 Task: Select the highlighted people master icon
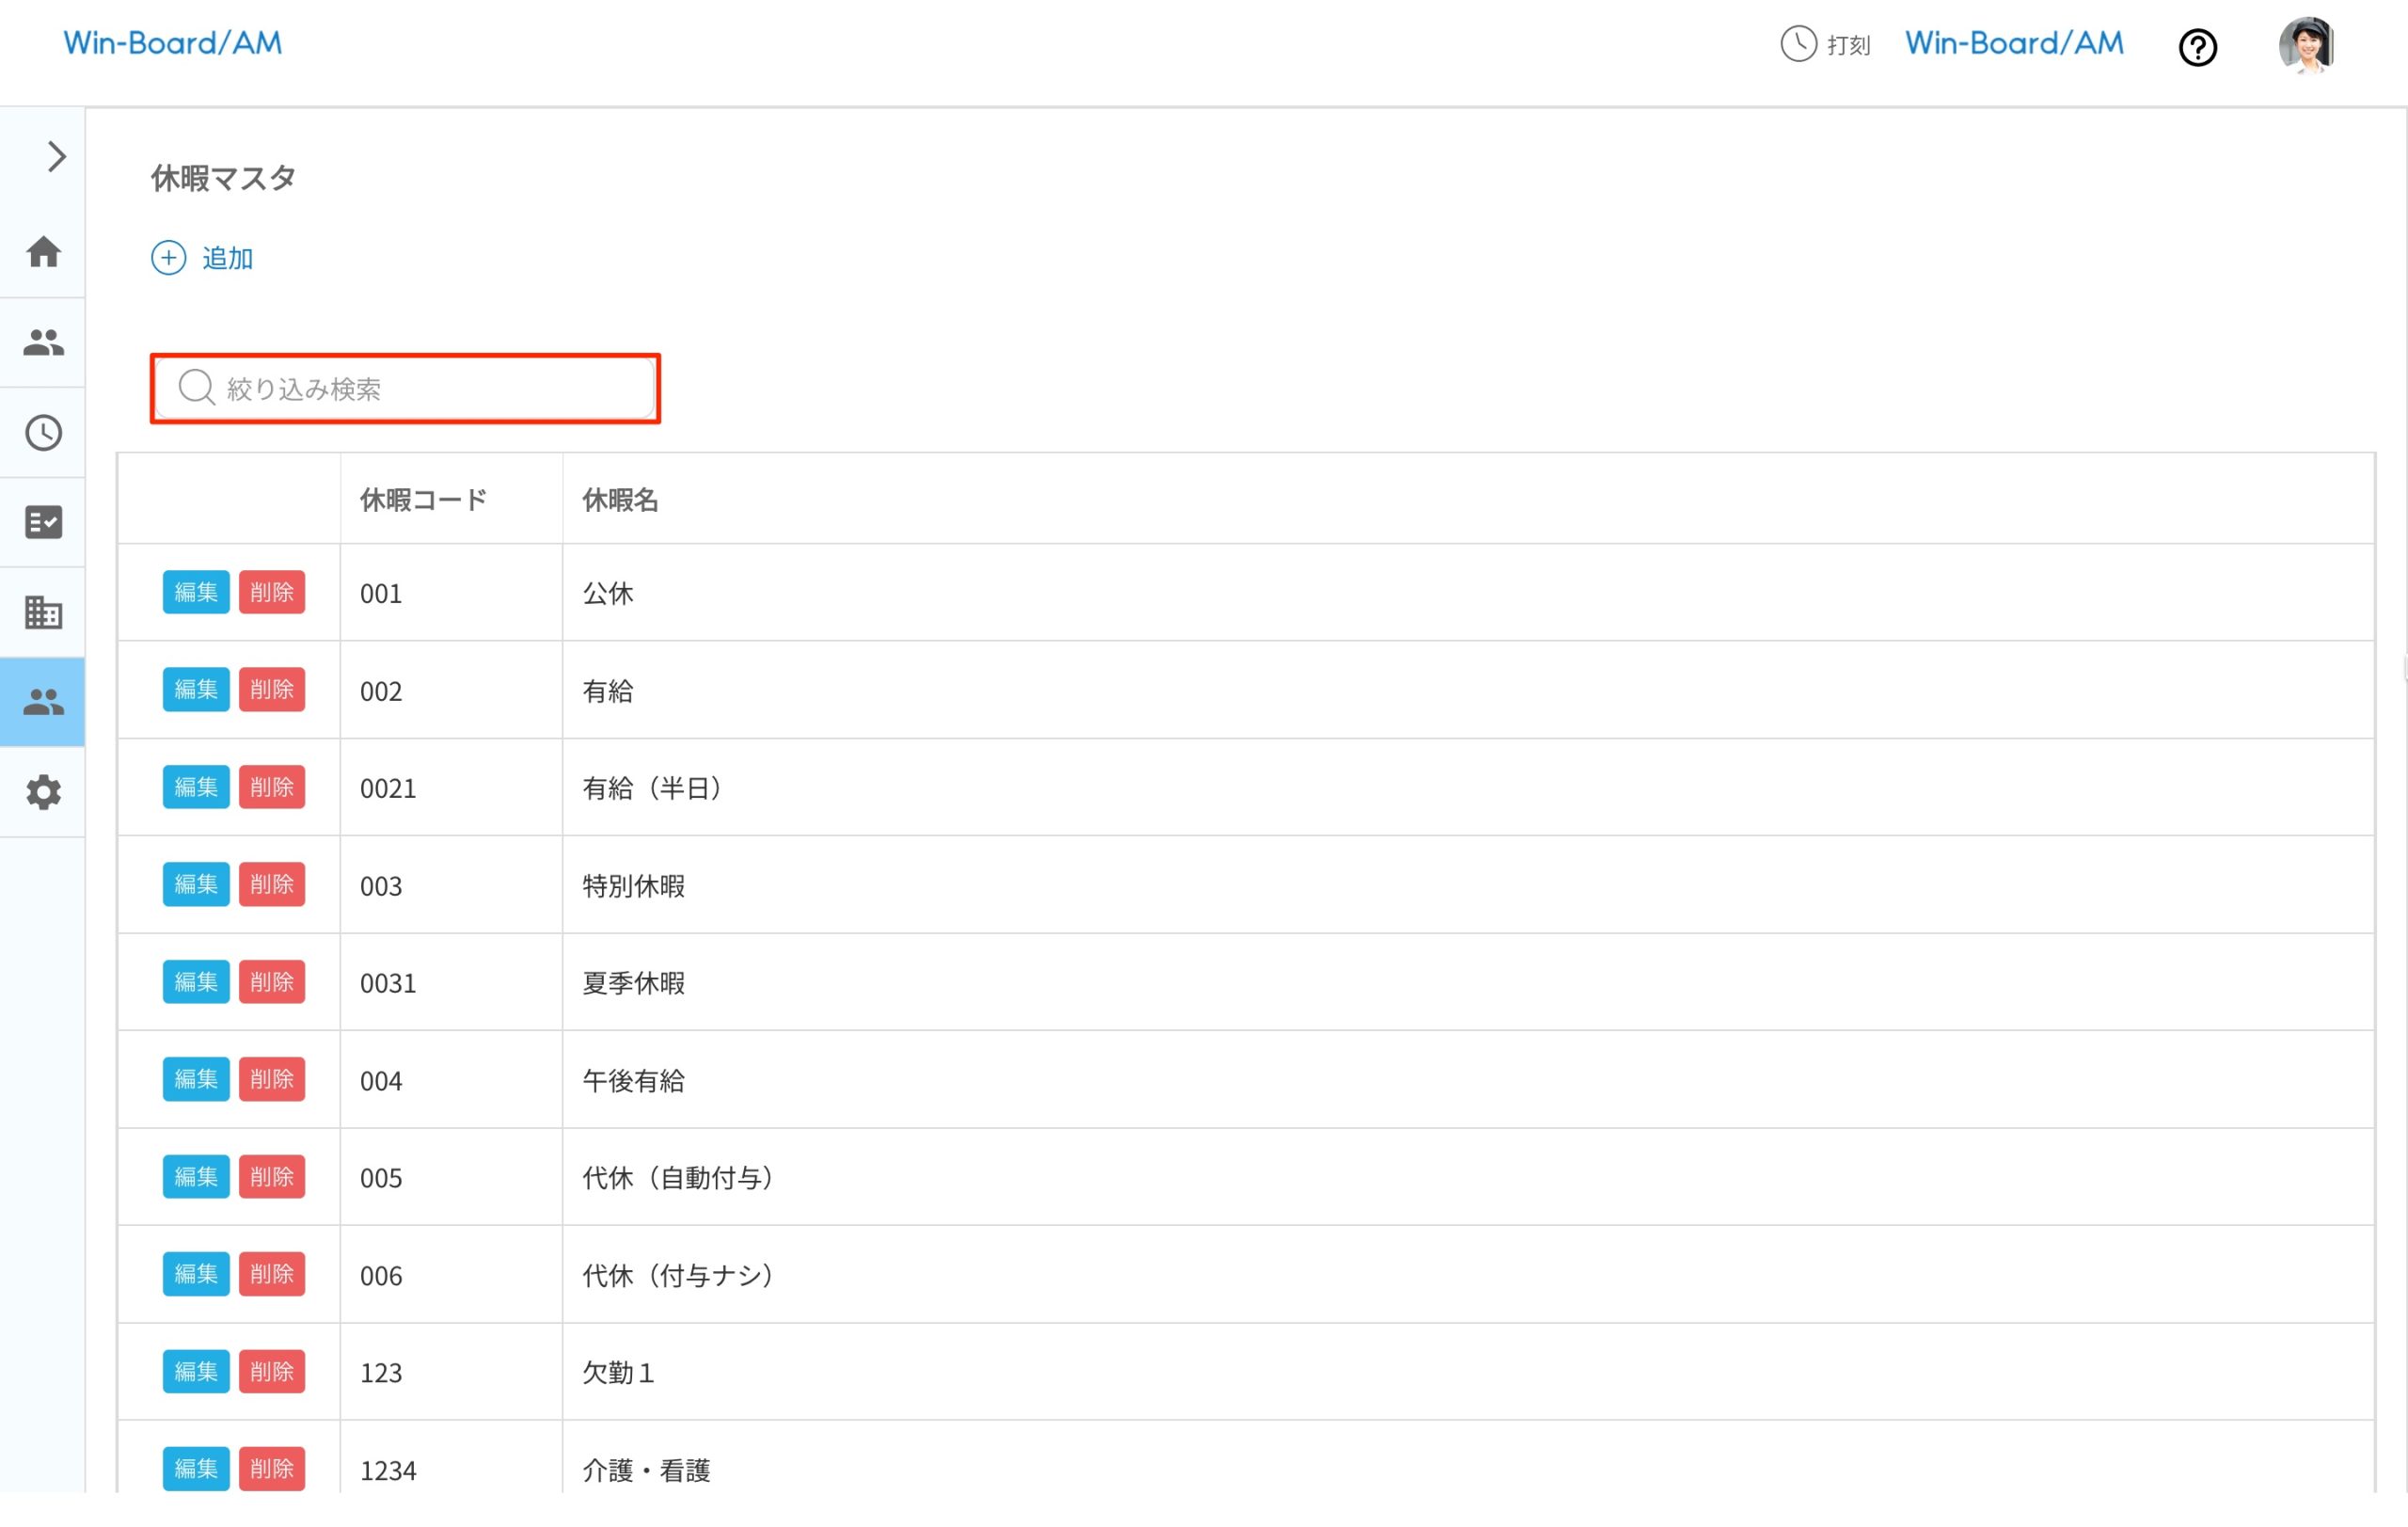(x=43, y=702)
